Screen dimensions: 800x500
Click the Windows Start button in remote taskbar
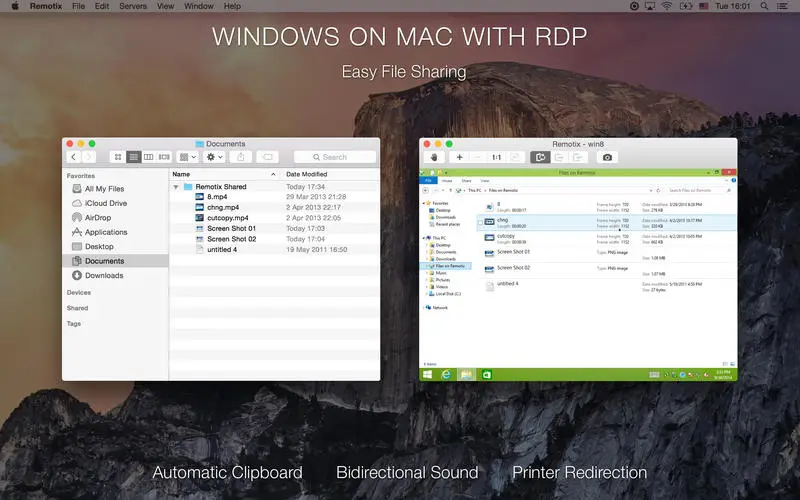click(x=428, y=374)
